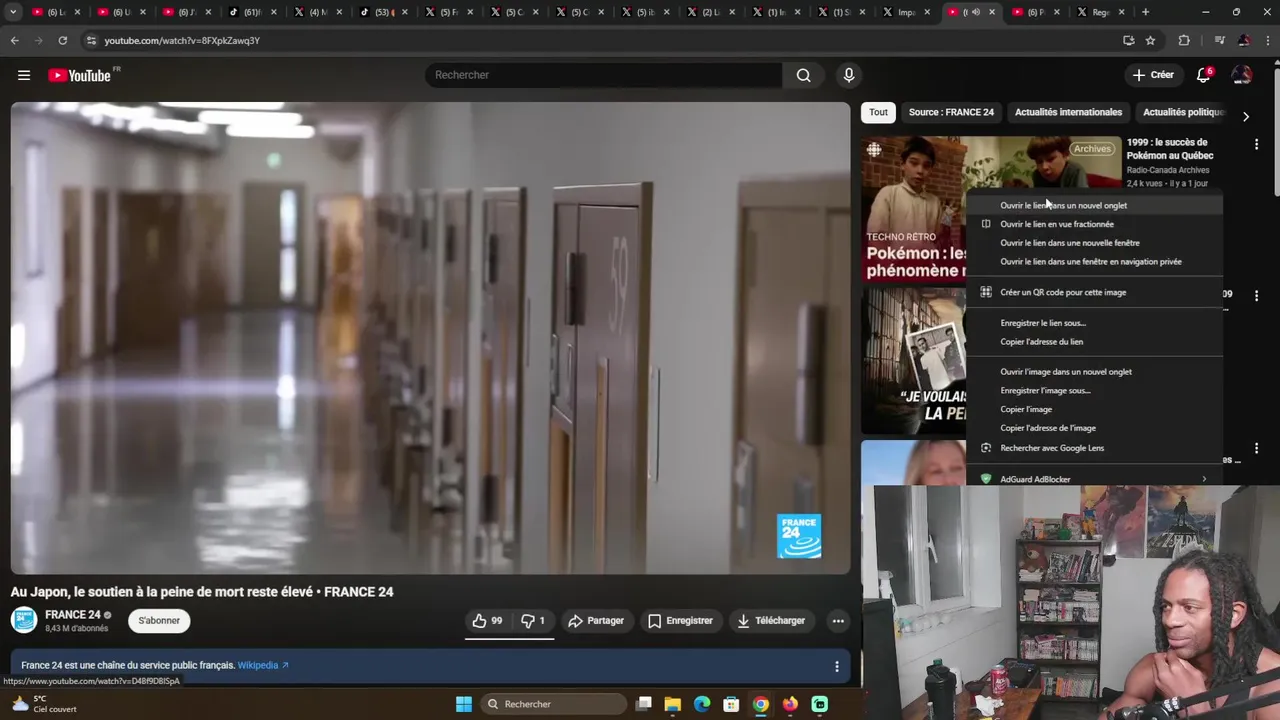Screen dimensions: 1280x720
Task: Open the tab search dropdown
Action: click(13, 12)
